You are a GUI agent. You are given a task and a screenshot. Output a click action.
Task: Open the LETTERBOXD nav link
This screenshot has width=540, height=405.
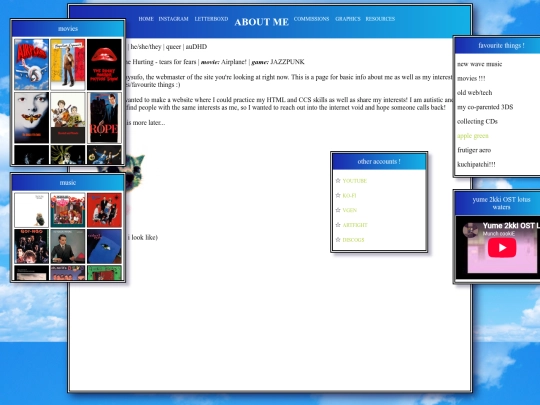coord(211,19)
